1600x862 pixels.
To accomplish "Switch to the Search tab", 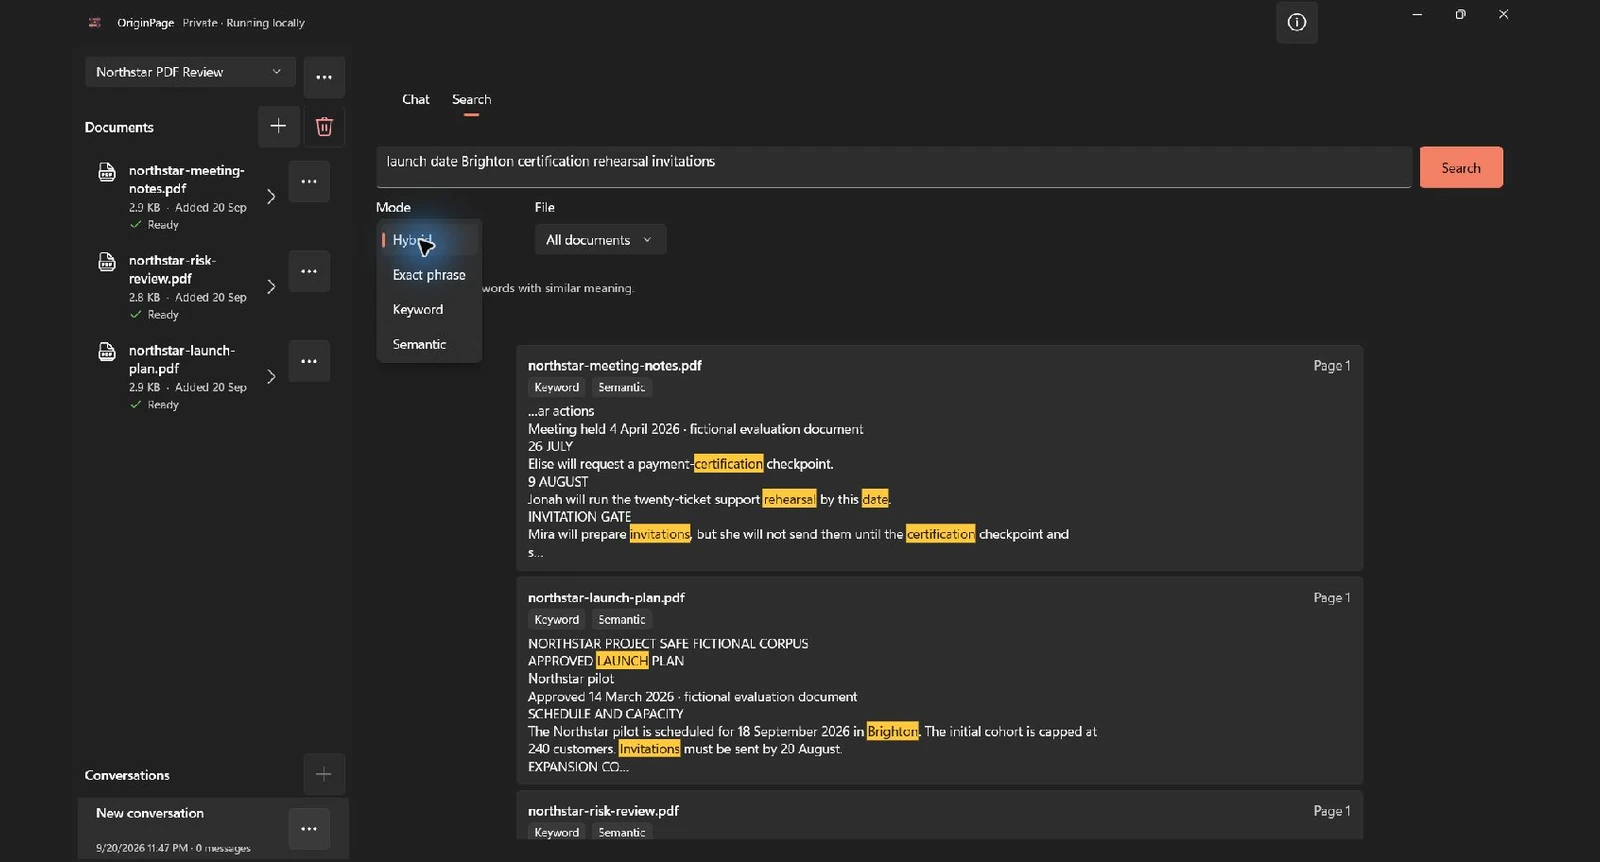I will (471, 99).
